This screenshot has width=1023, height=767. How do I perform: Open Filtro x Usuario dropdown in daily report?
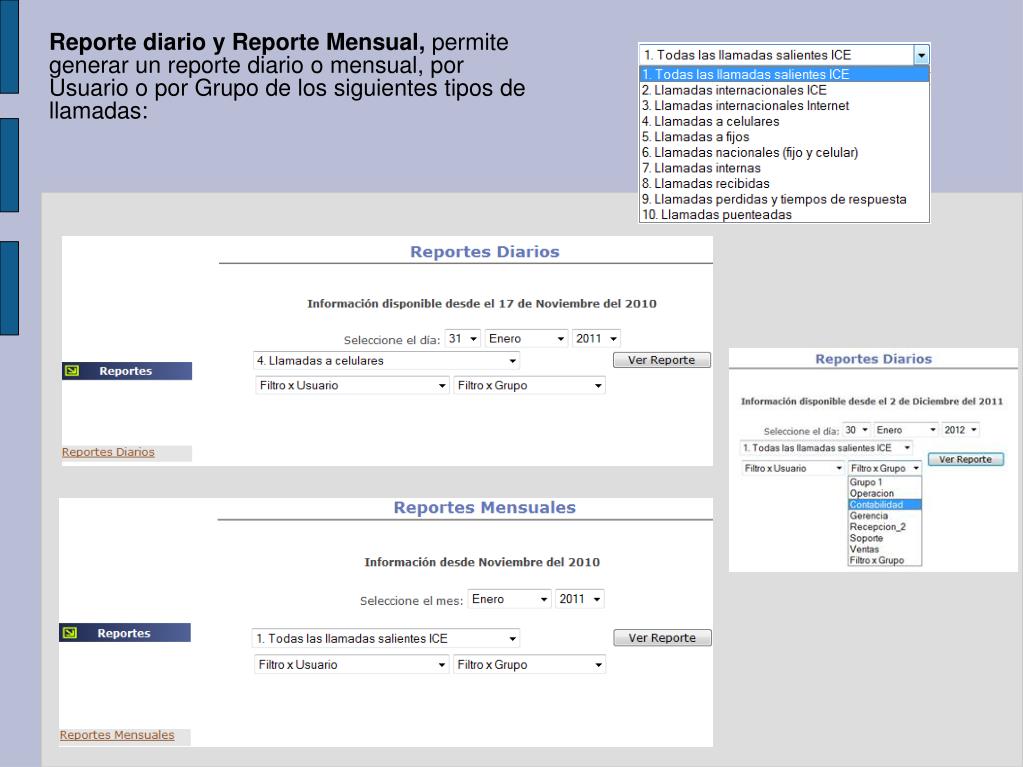coord(351,384)
